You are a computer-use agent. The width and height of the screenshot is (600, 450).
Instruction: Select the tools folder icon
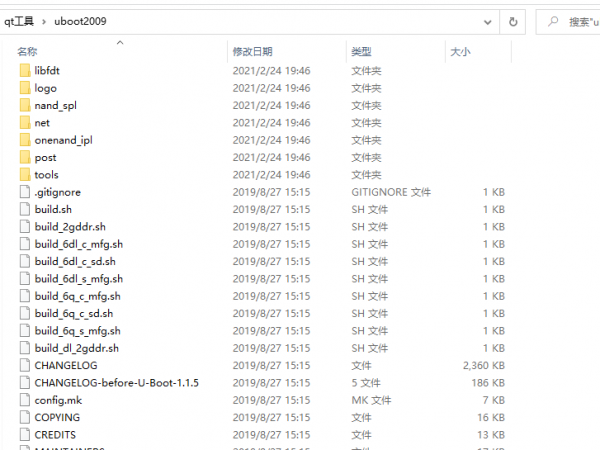25,175
